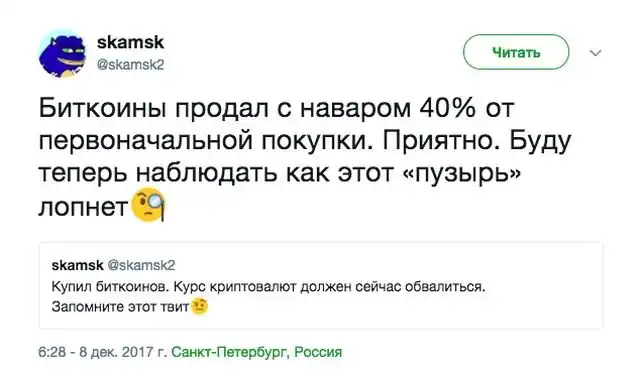The width and height of the screenshot is (640, 371).
Task: Open the Санкт-Петербург, Россия location link
Action: [x=256, y=352]
